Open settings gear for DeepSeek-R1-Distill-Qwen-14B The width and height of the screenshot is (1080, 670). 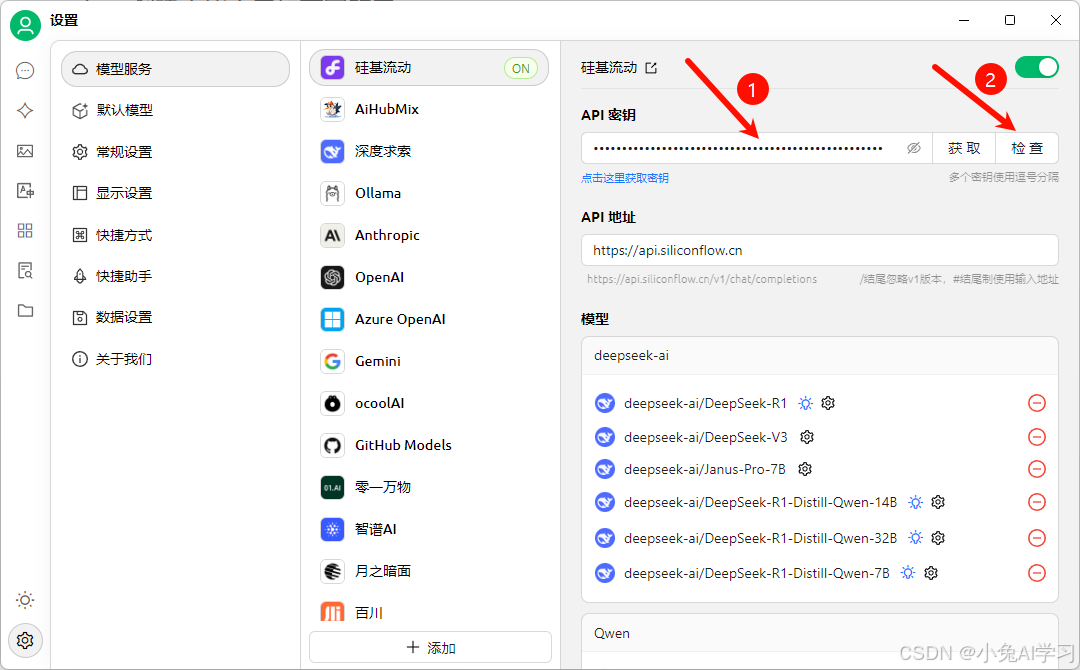(937, 502)
